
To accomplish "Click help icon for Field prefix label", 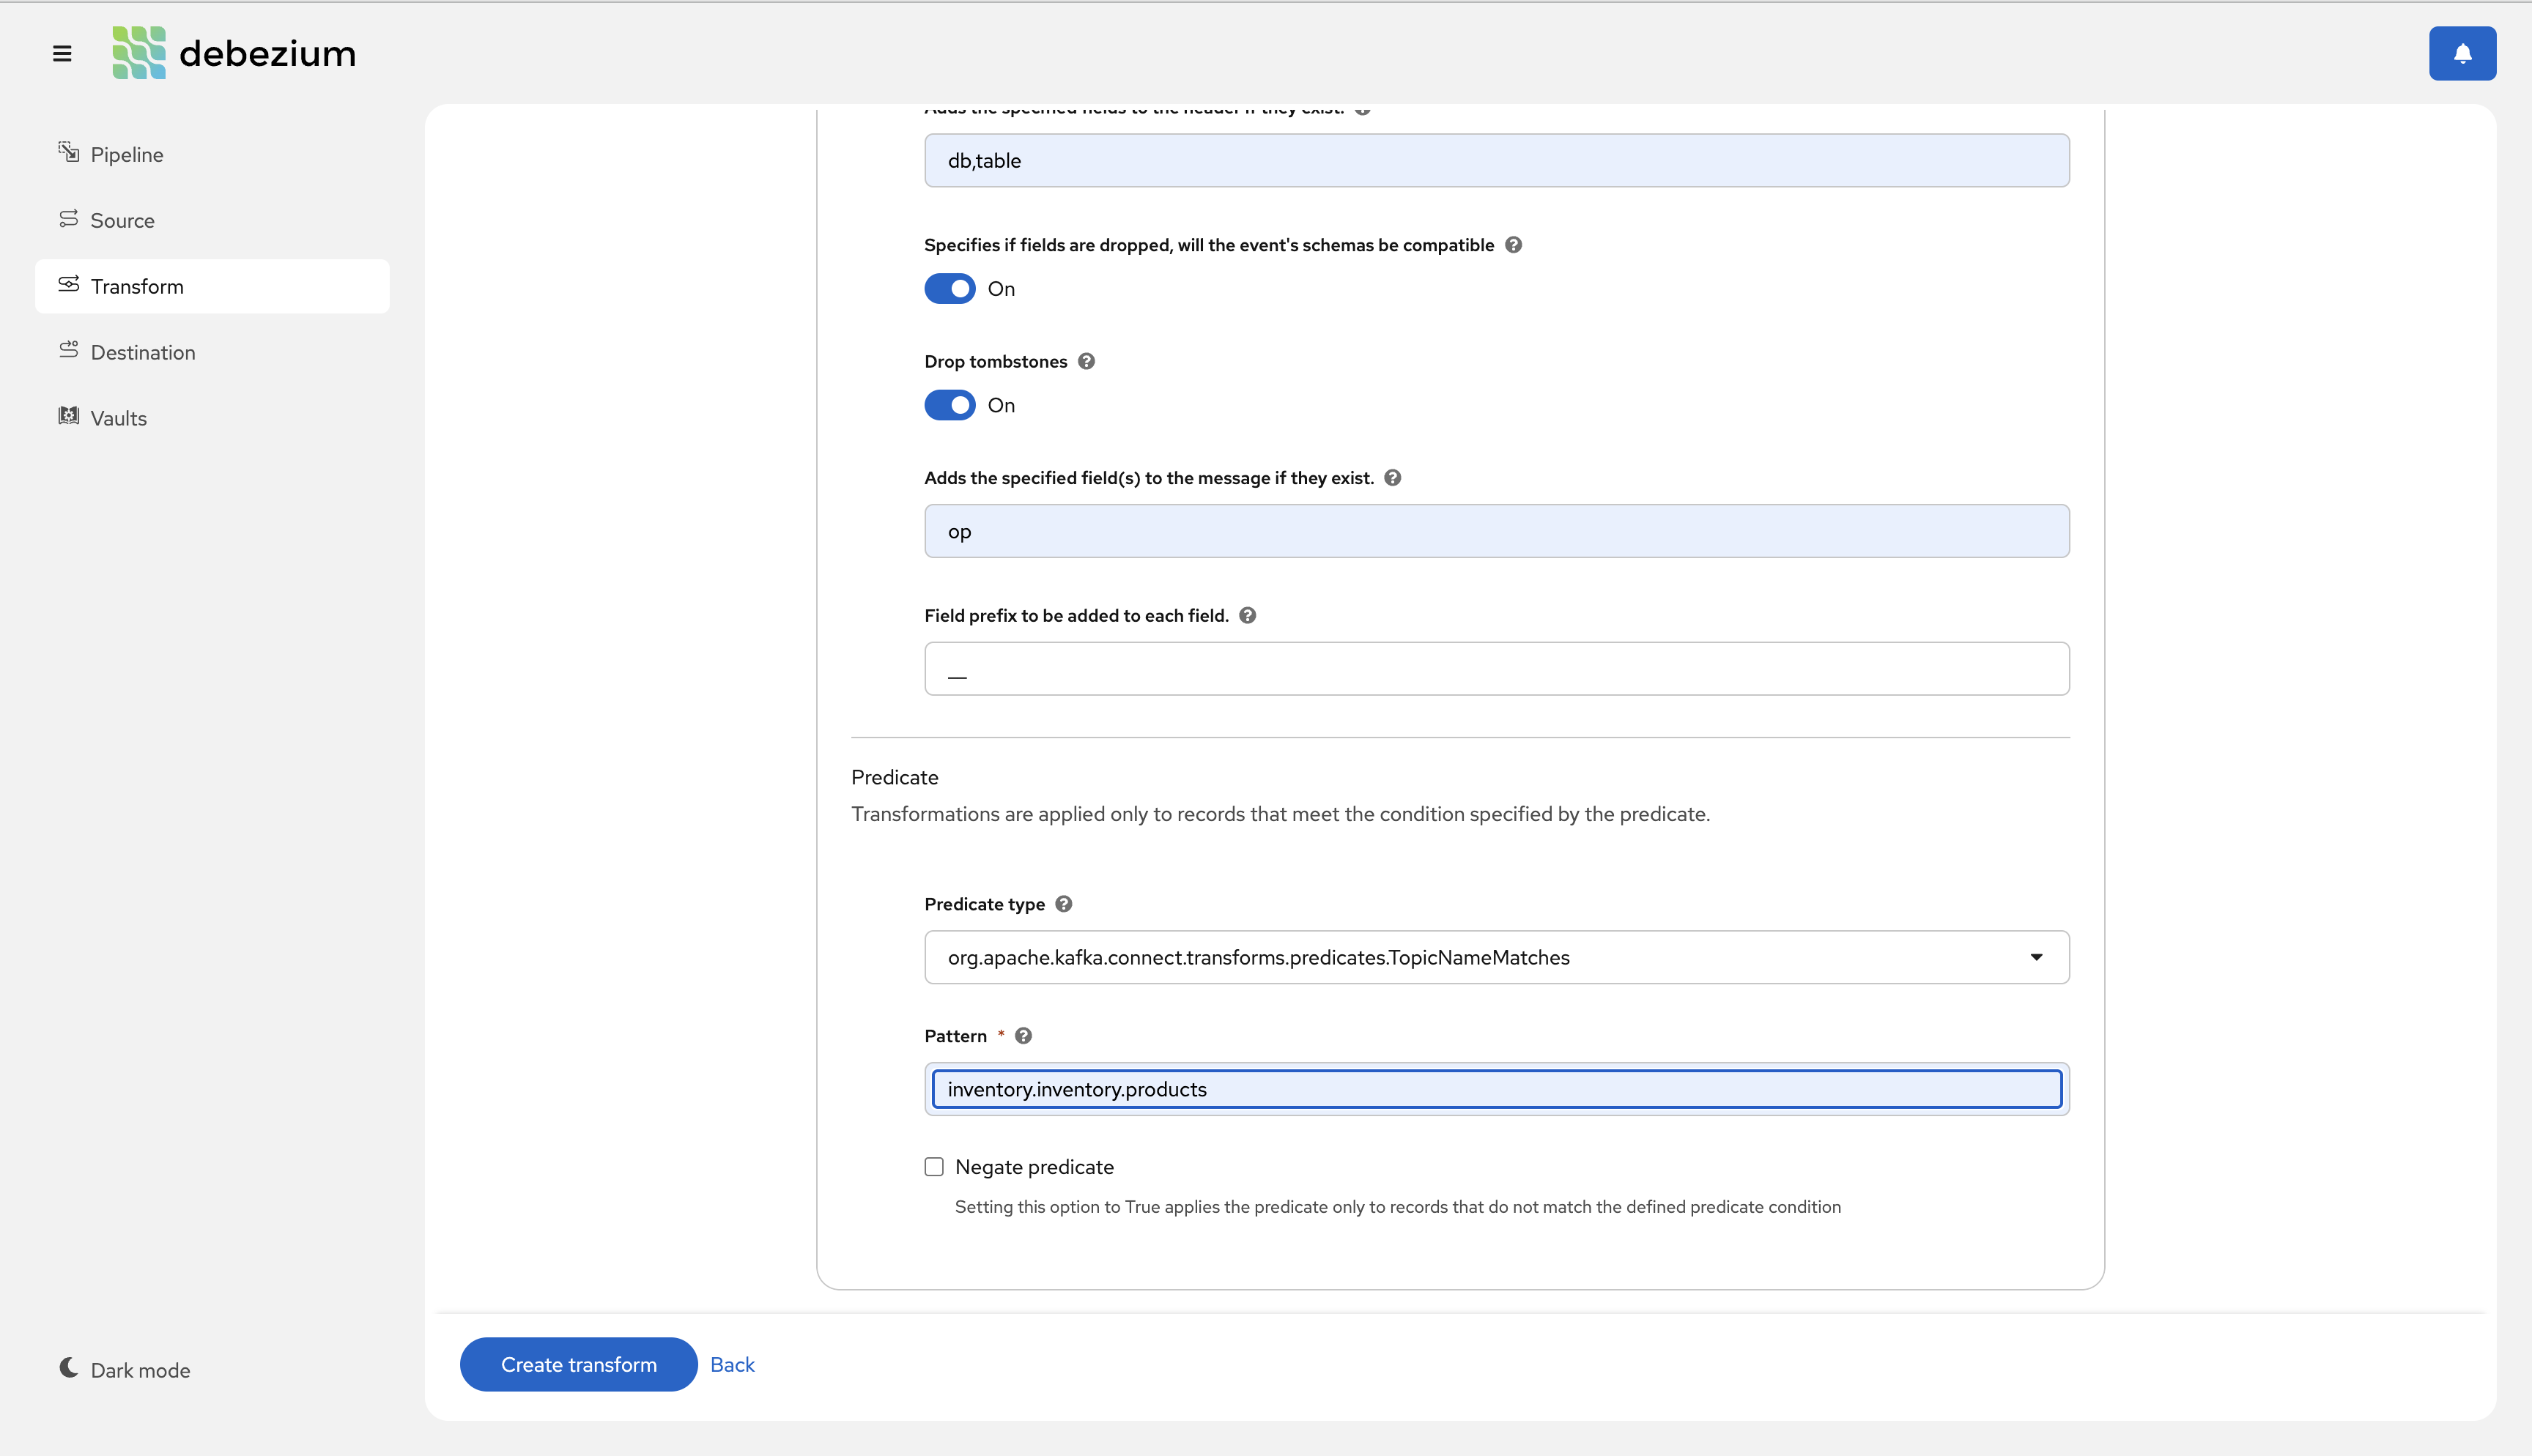I will 1247,615.
